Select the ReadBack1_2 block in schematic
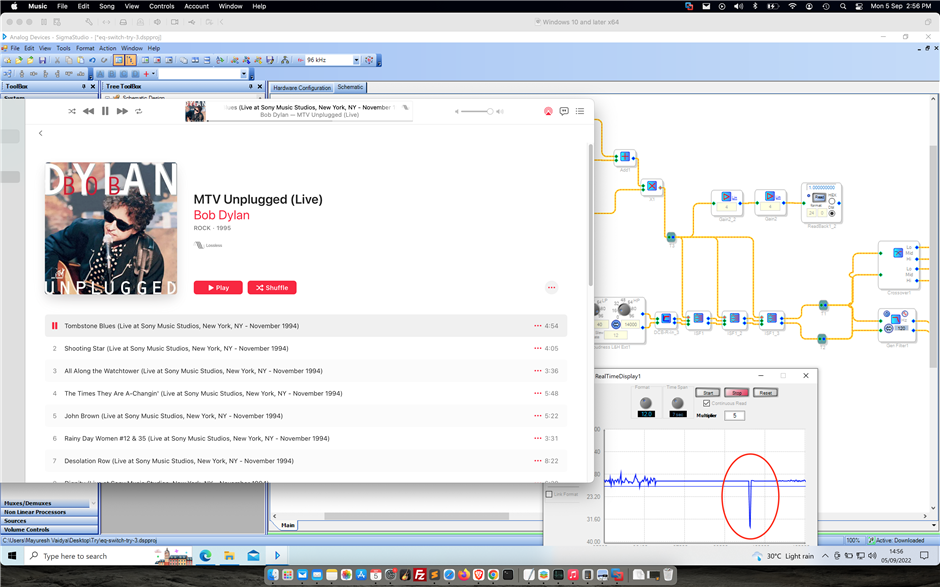The height and width of the screenshot is (587, 940). 821,203
